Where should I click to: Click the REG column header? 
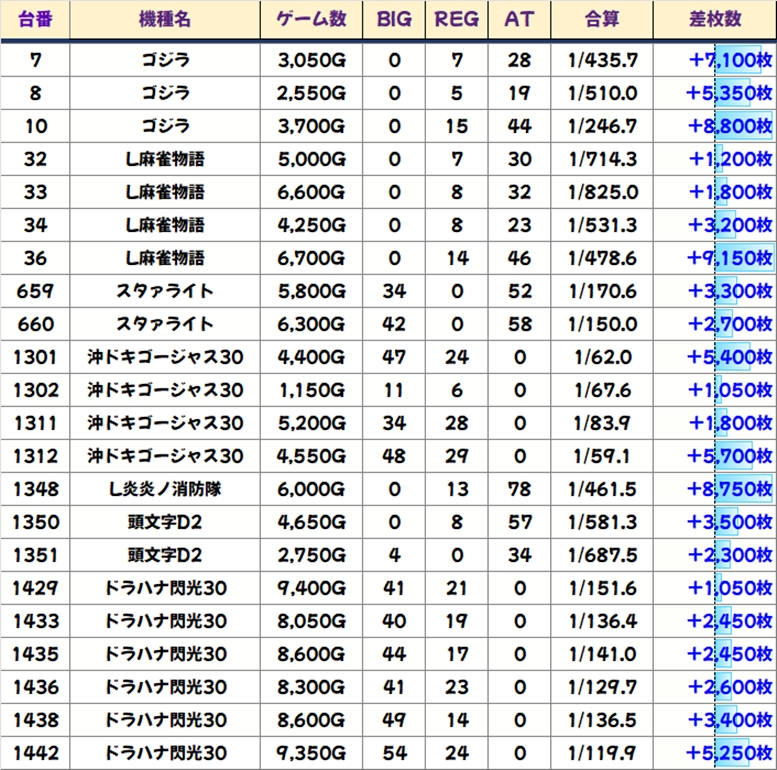point(456,19)
